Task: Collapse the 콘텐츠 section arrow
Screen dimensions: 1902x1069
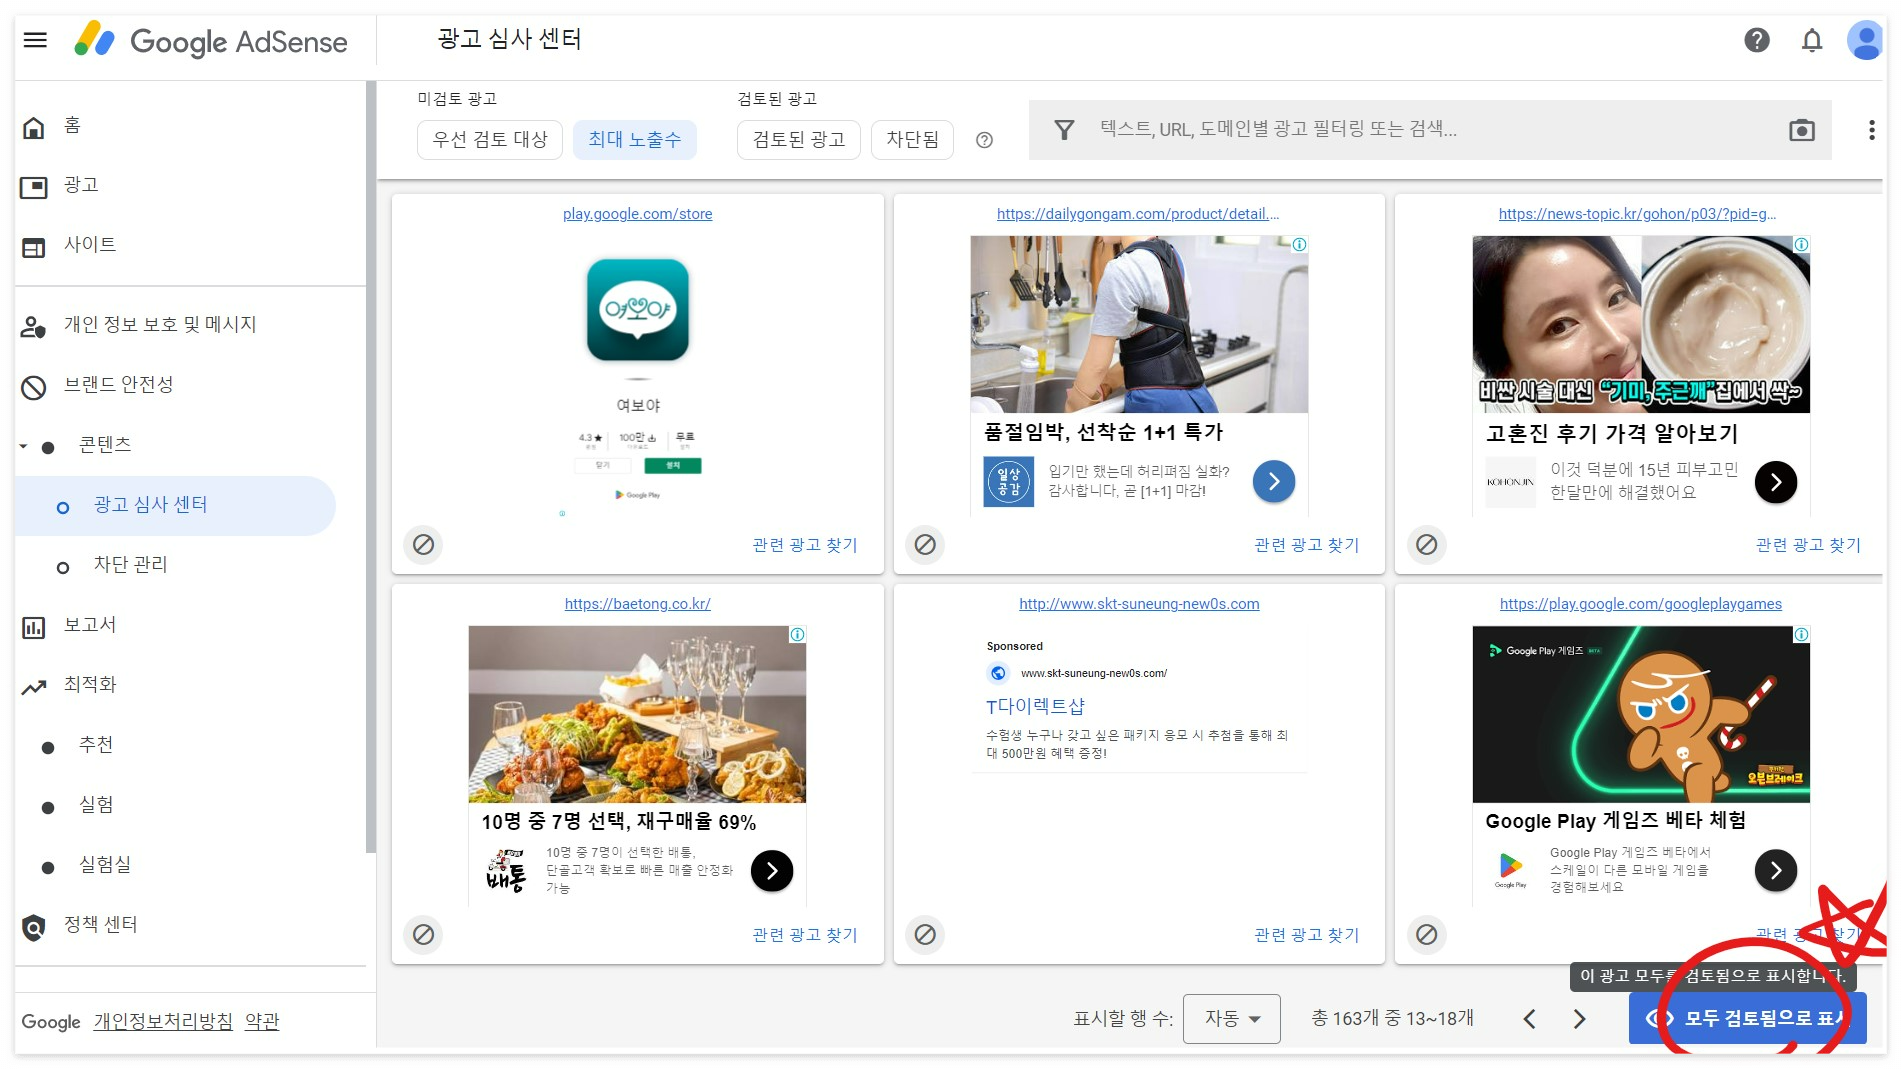Action: (23, 446)
